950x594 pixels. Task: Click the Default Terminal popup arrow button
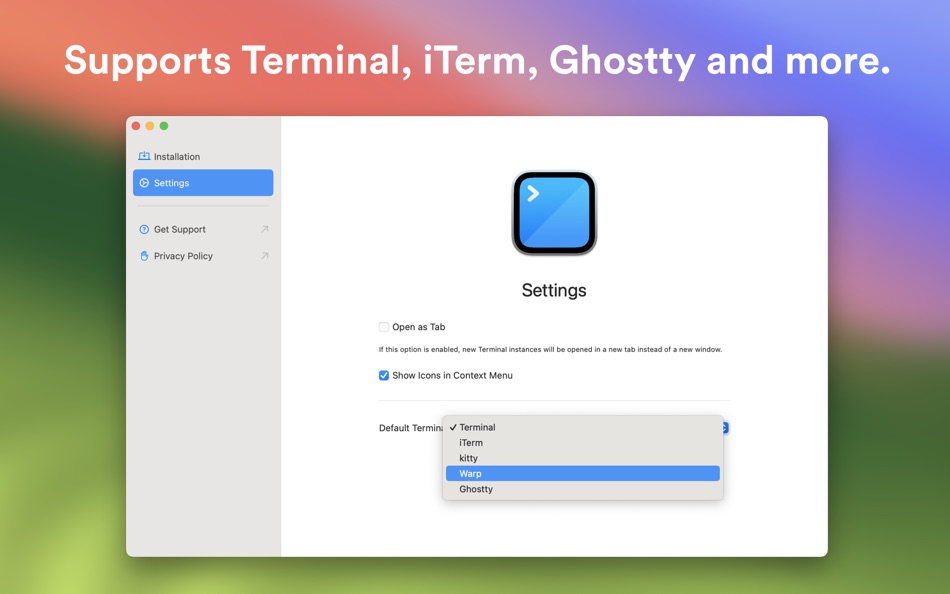(x=725, y=428)
